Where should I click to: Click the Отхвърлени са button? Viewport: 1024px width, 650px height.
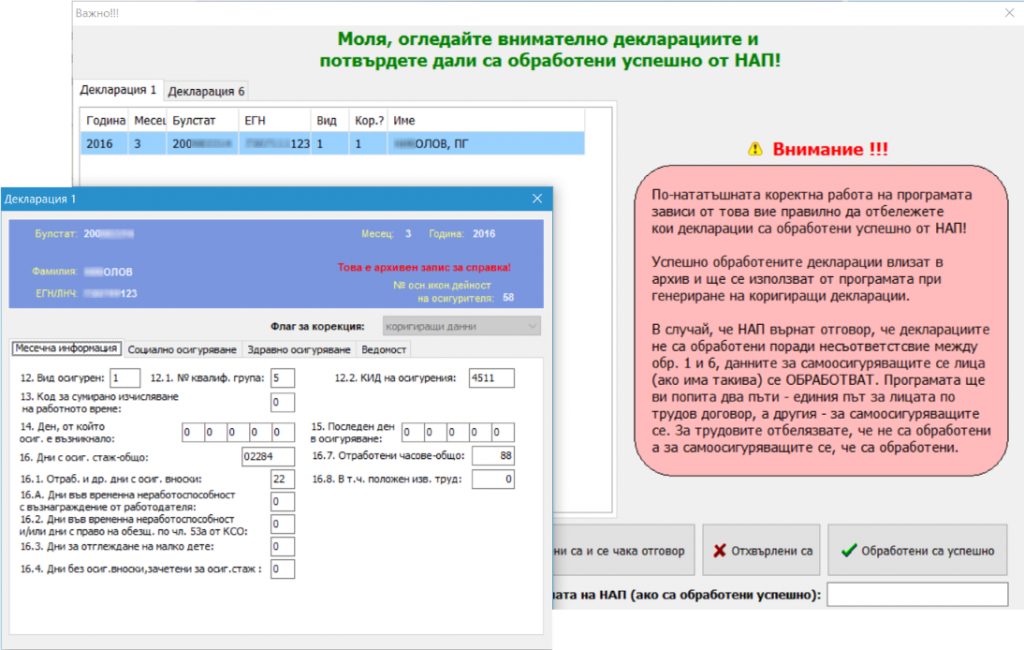761,551
